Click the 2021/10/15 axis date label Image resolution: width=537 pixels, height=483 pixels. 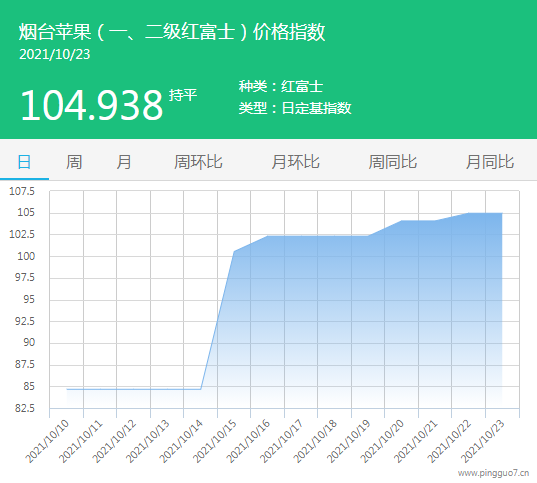coord(214,441)
